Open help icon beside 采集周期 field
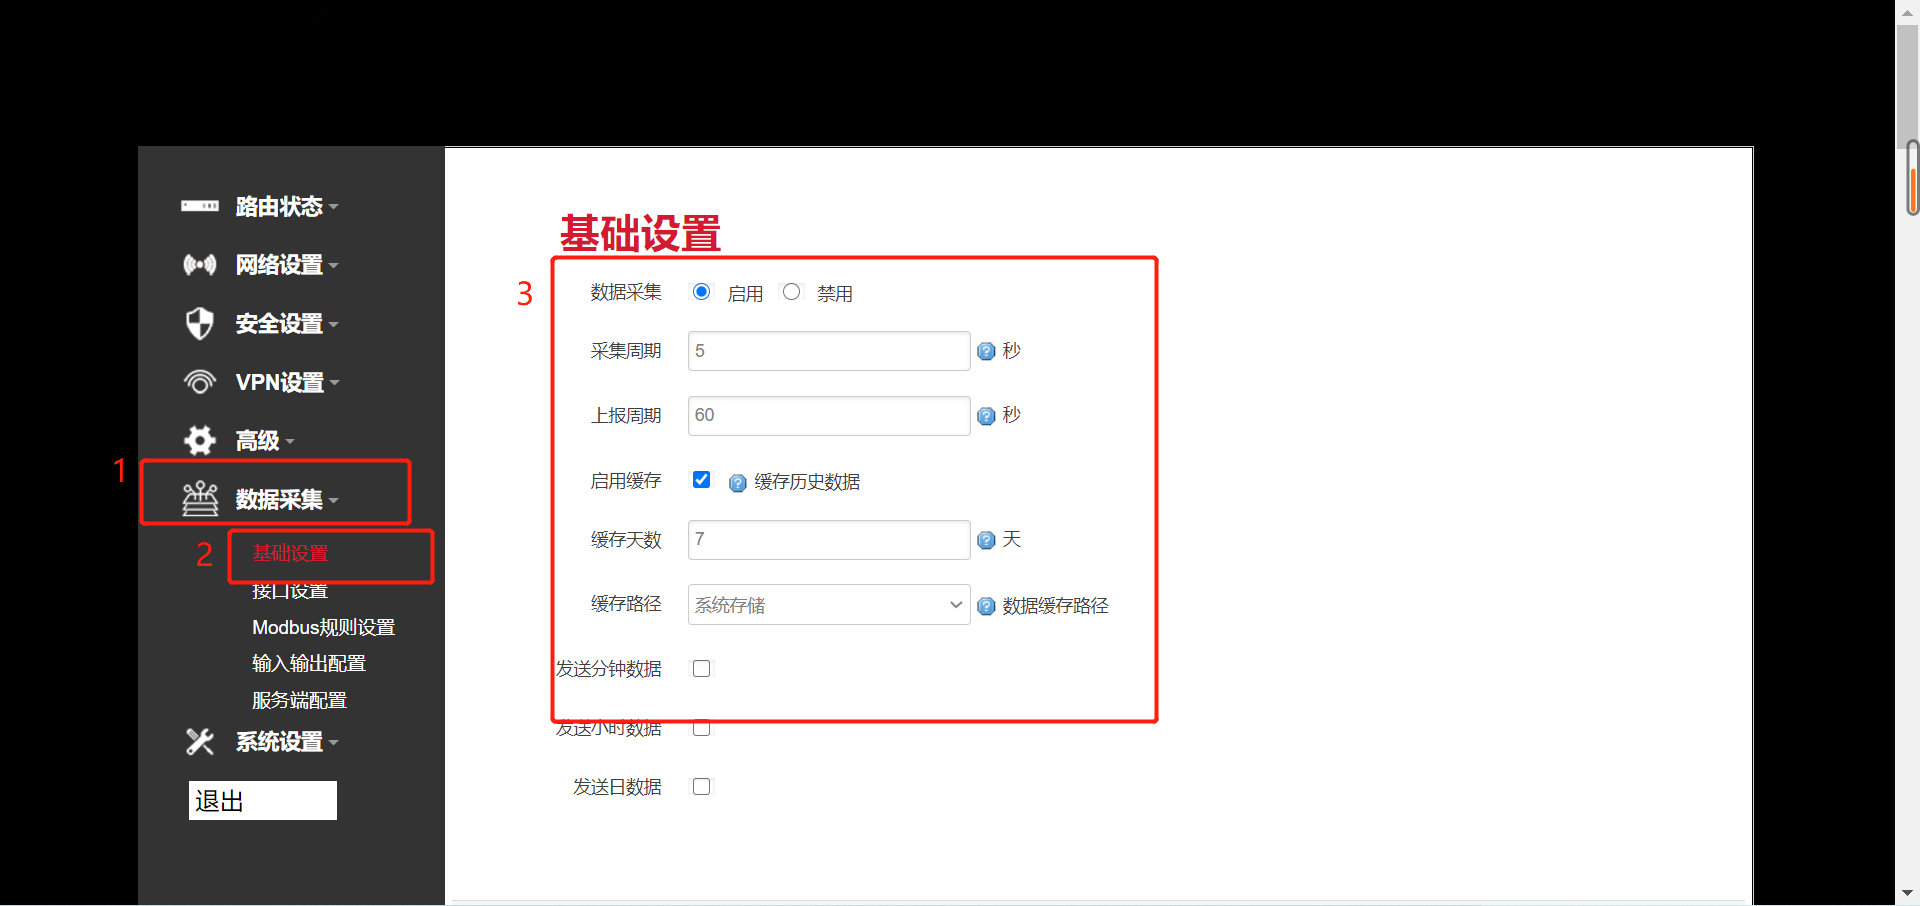This screenshot has width=1920, height=906. pos(987,351)
